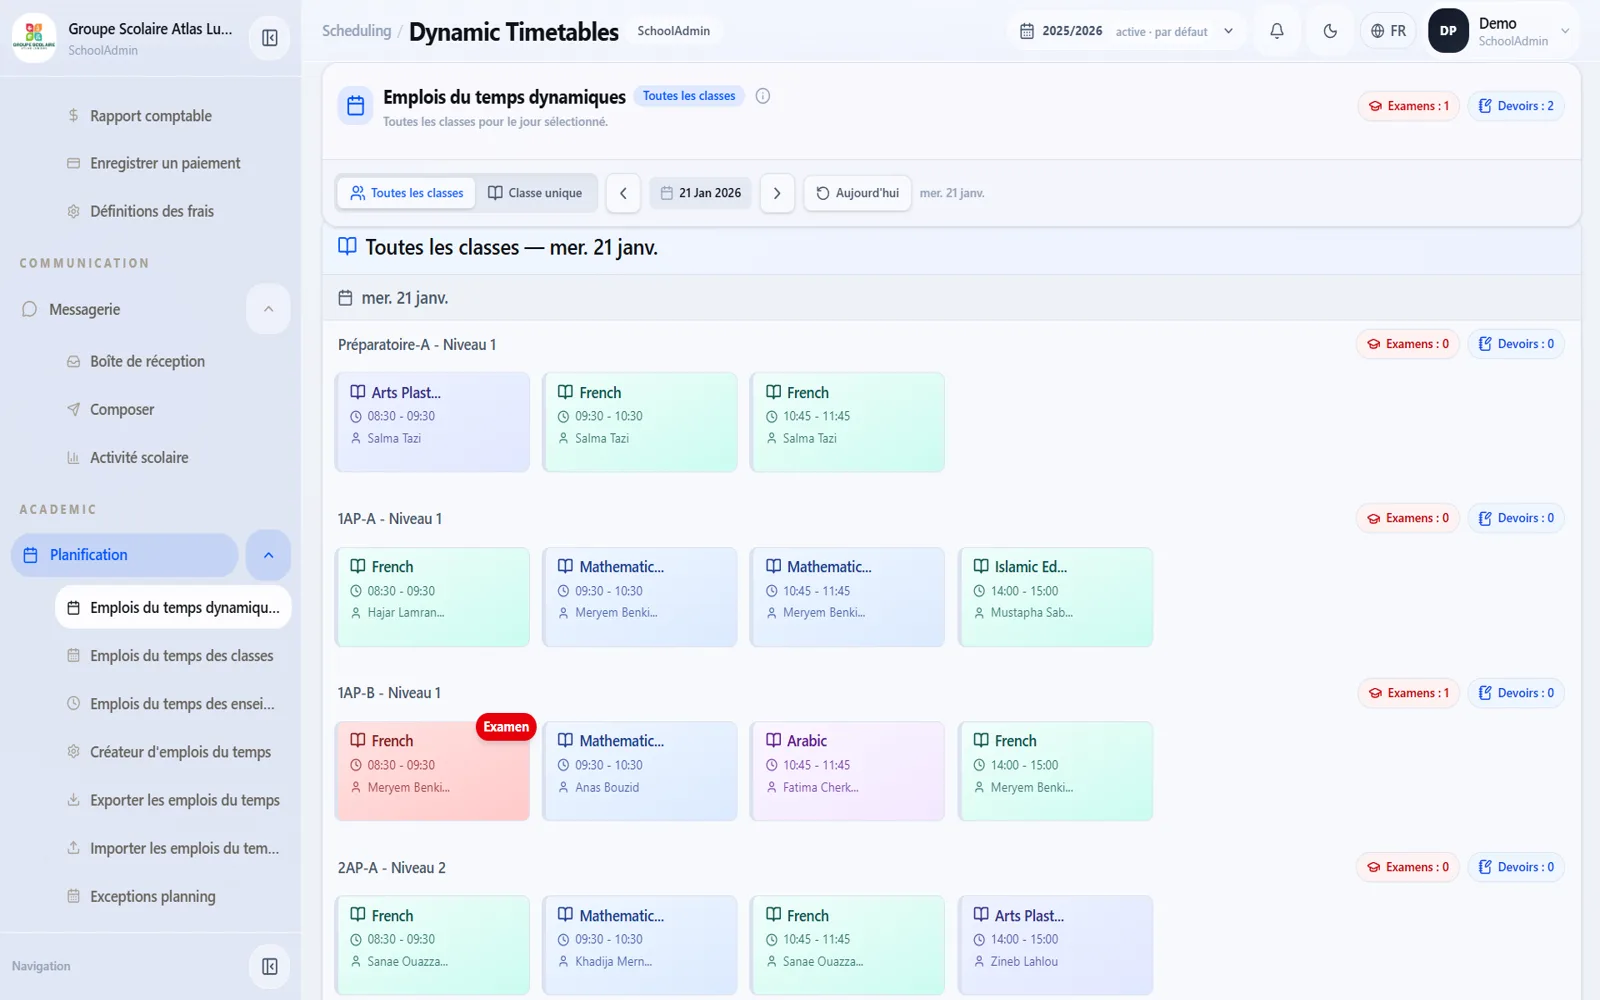Click Examens : 0 for 2AP-A
Screen dimensions: 1600x1000
(1408, 867)
